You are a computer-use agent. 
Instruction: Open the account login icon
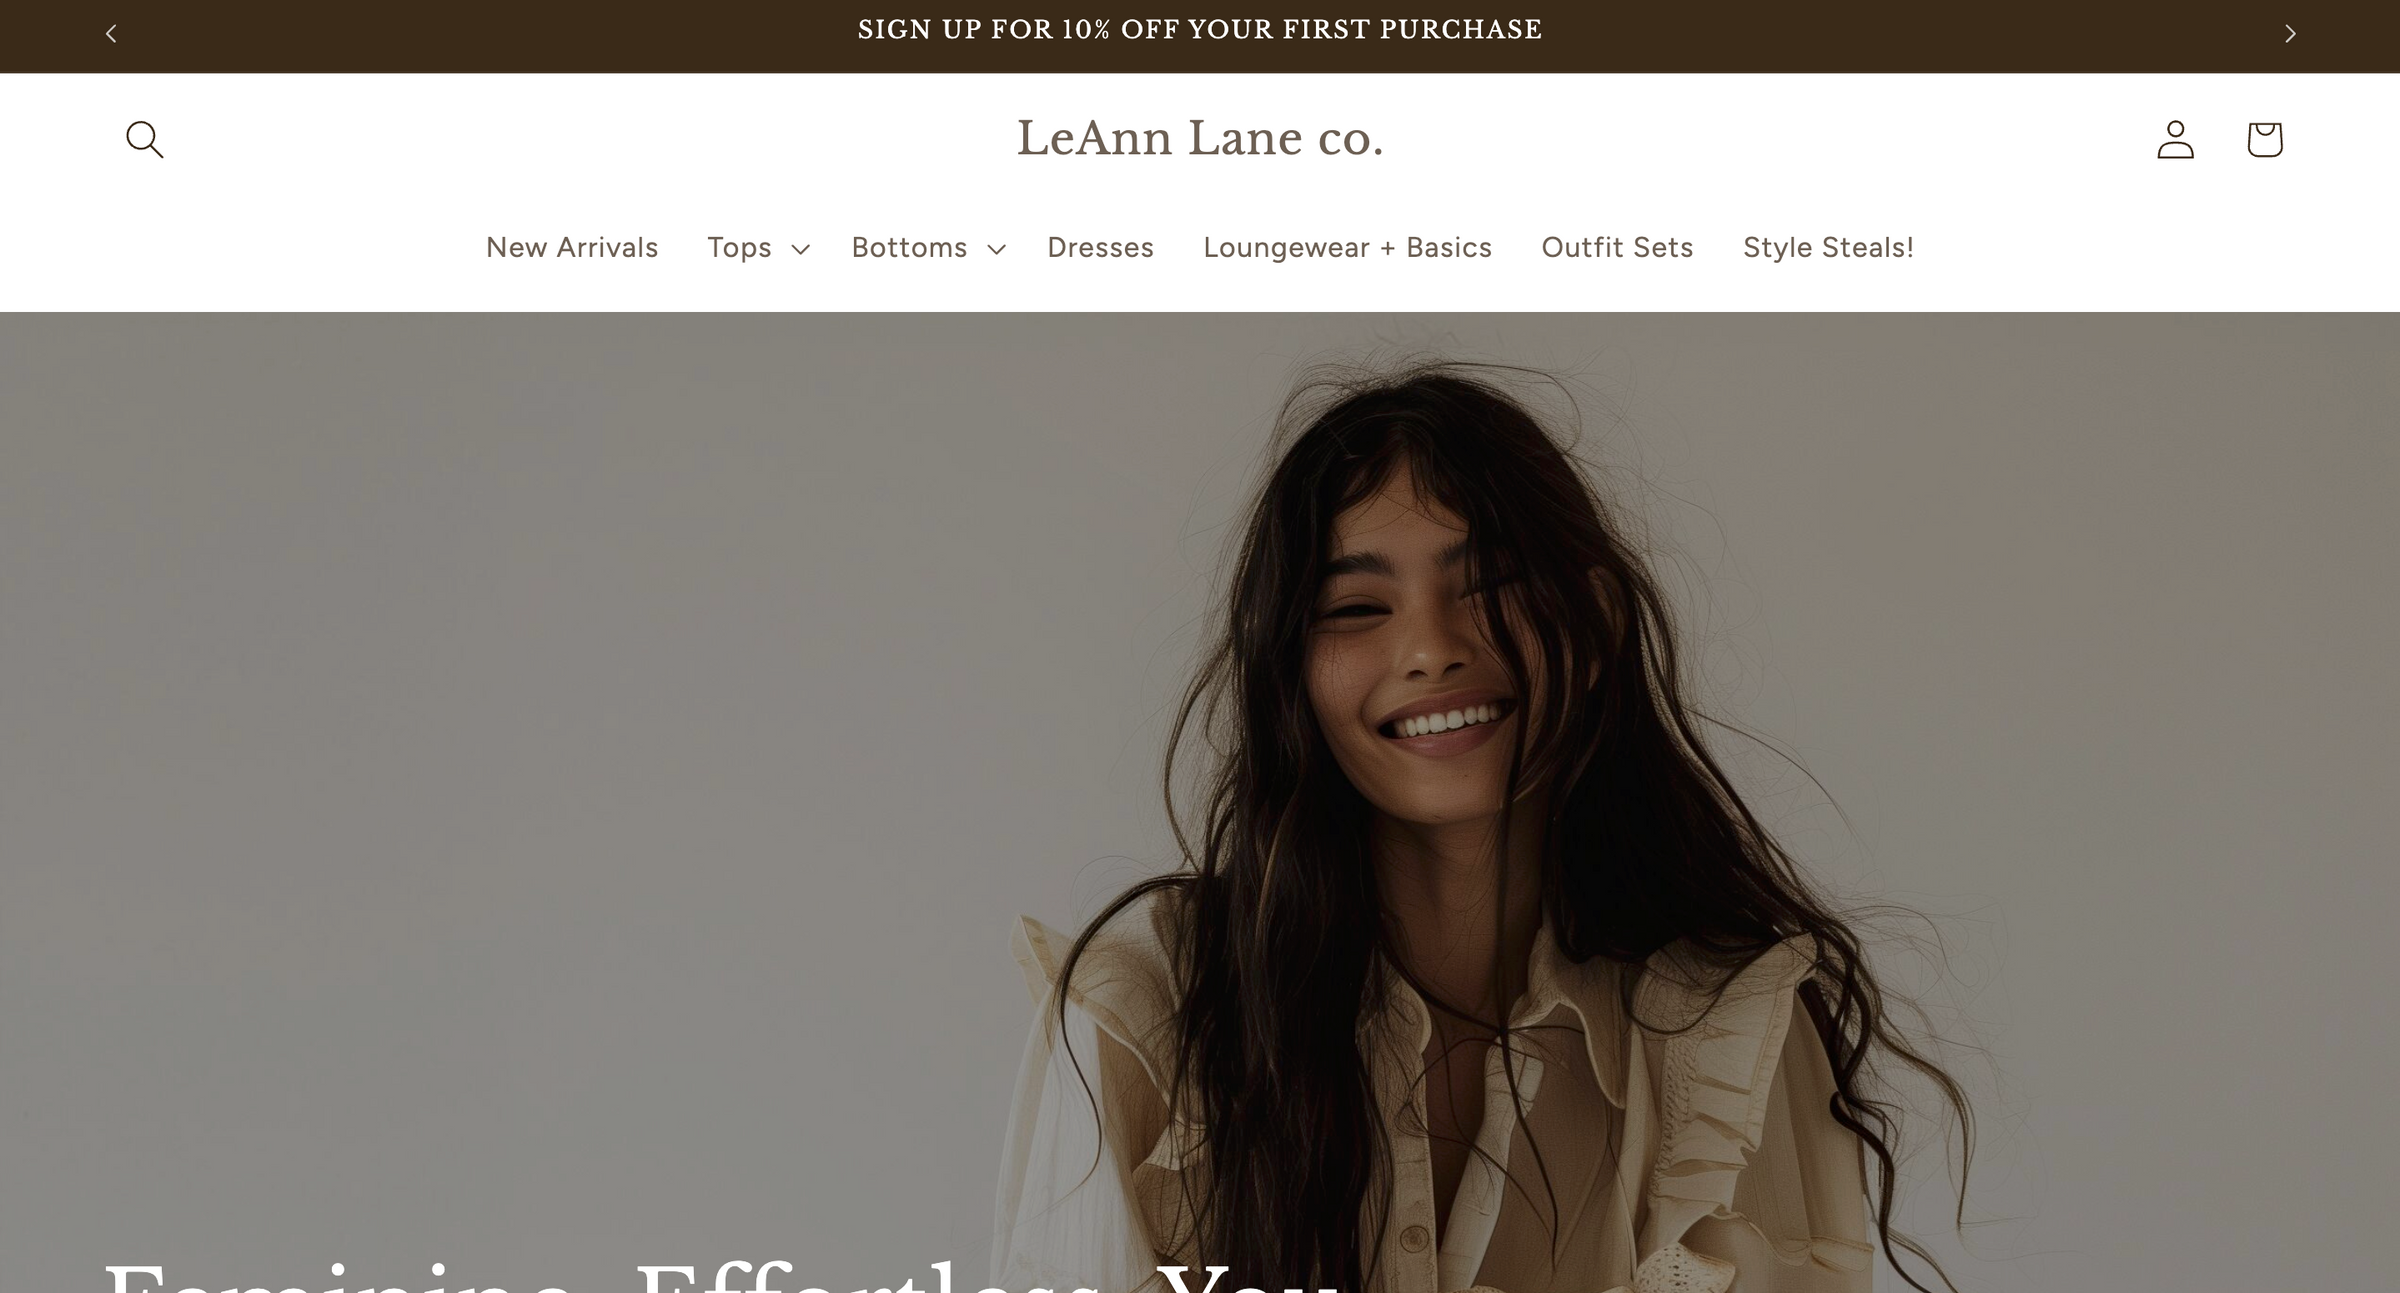click(x=2175, y=139)
